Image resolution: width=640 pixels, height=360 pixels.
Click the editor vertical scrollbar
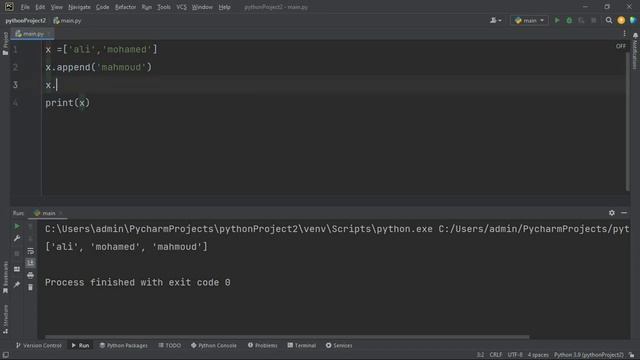pyautogui.click(x=627, y=122)
